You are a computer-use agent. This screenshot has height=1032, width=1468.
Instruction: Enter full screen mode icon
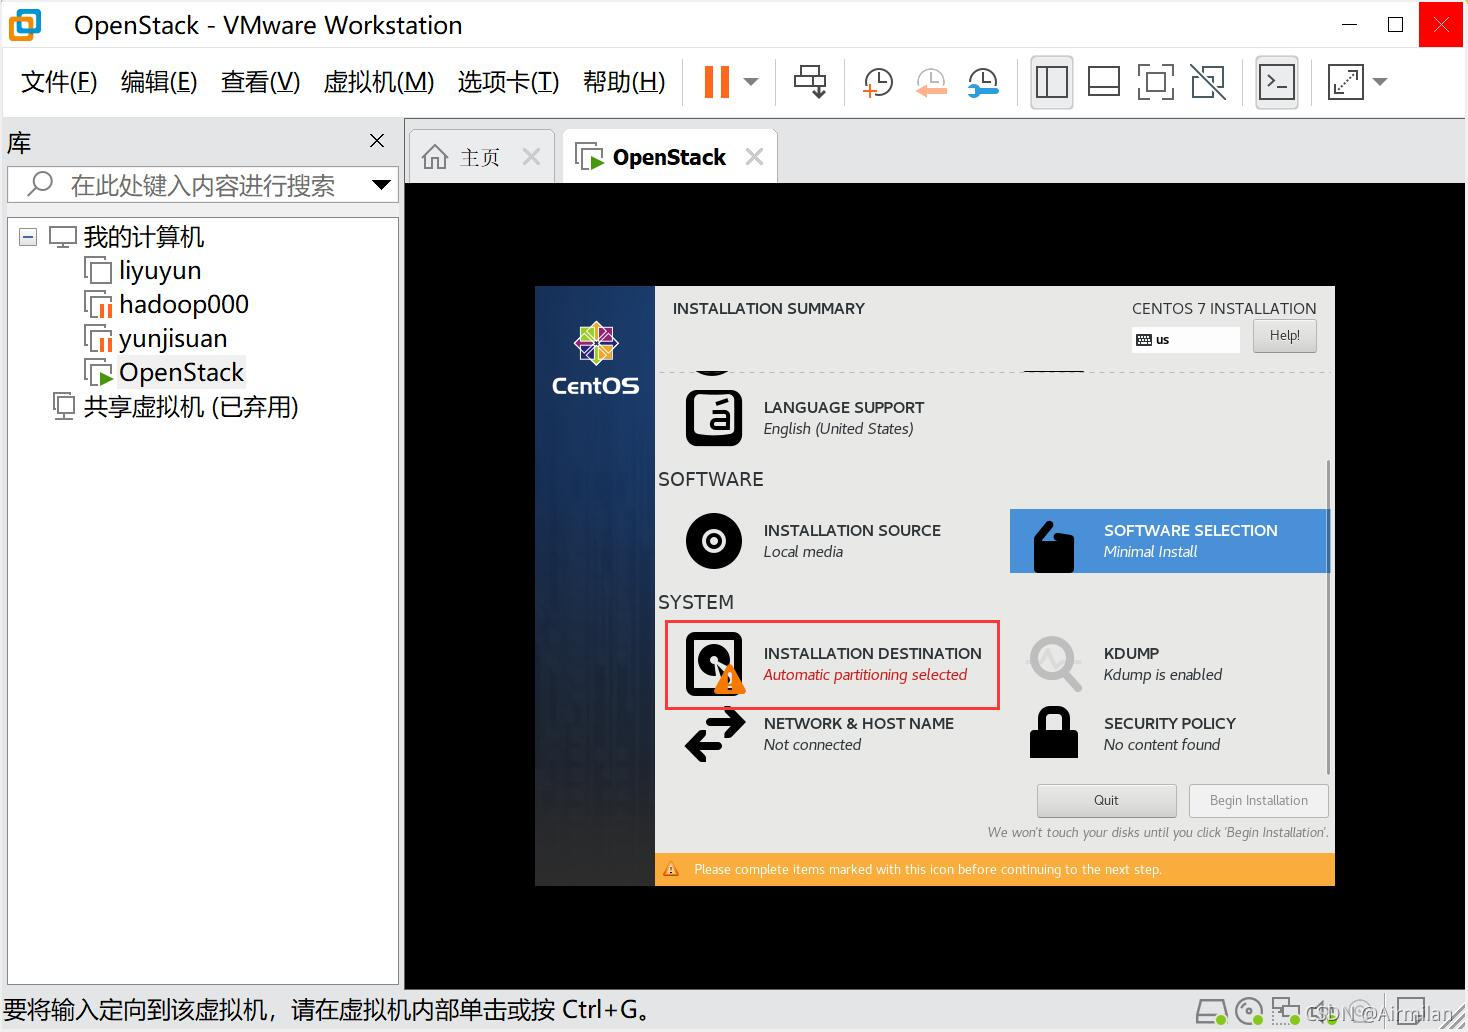[x=1156, y=82]
